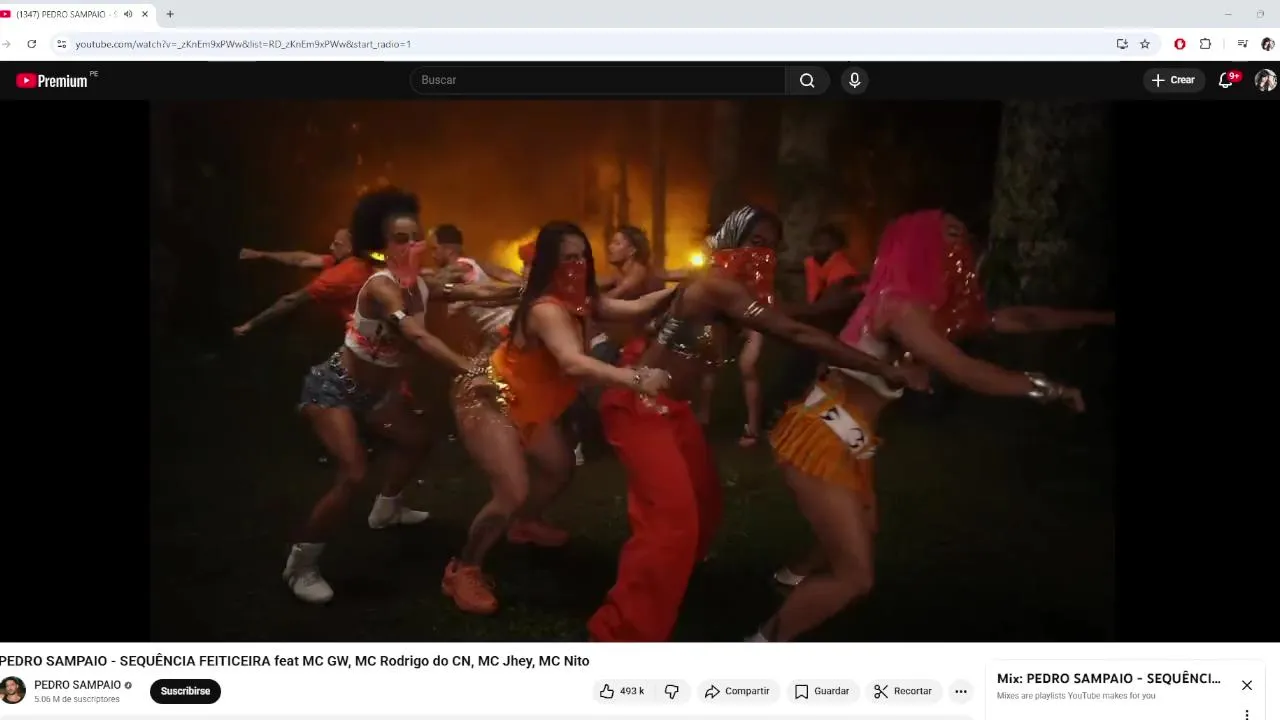Open YouTube notifications bell
This screenshot has width=1280, height=720.
1226,80
